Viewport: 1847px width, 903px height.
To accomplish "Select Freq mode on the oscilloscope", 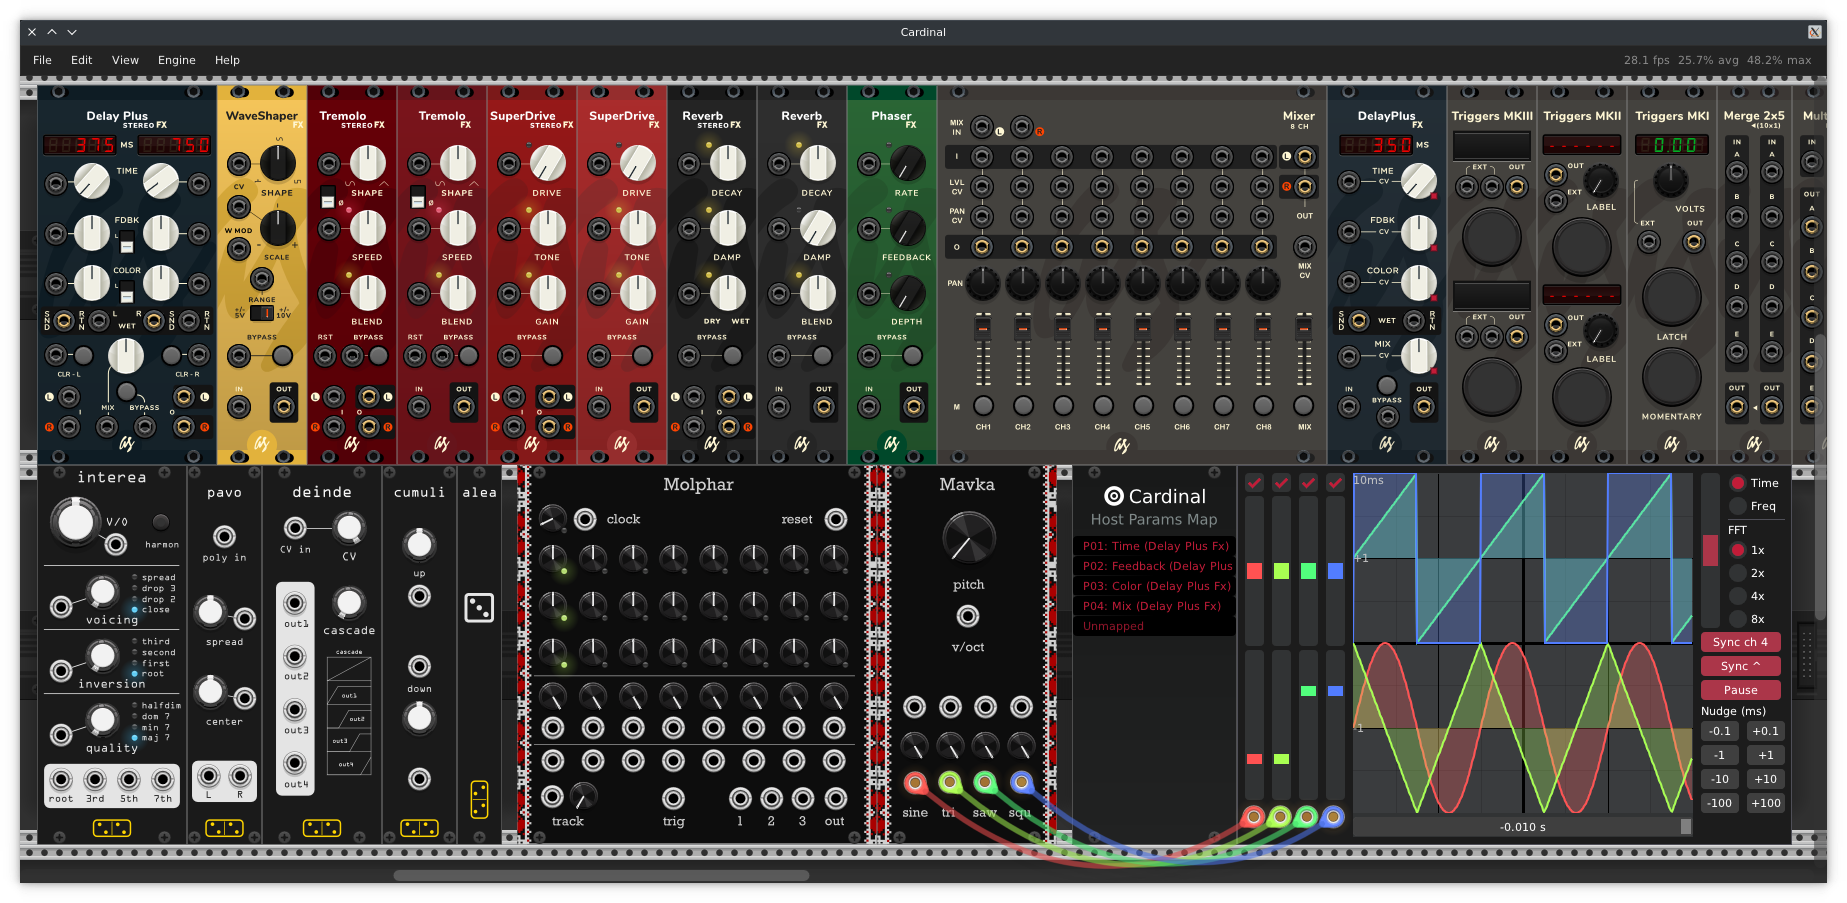I will pos(1737,506).
